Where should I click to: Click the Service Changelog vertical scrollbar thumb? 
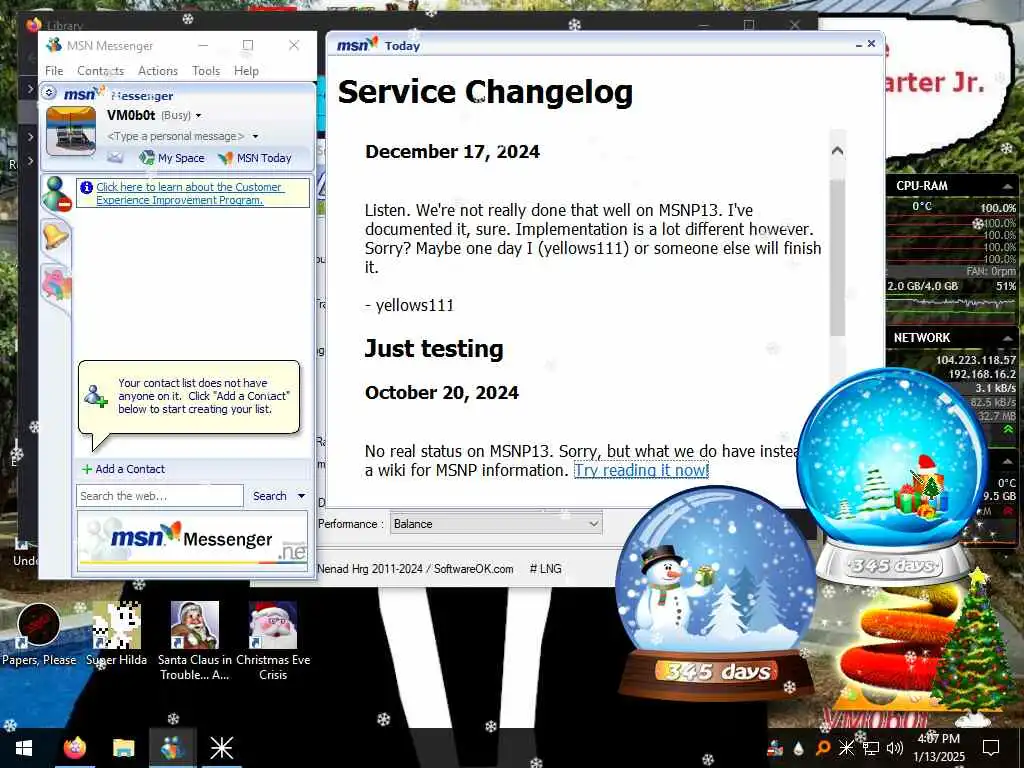click(837, 257)
